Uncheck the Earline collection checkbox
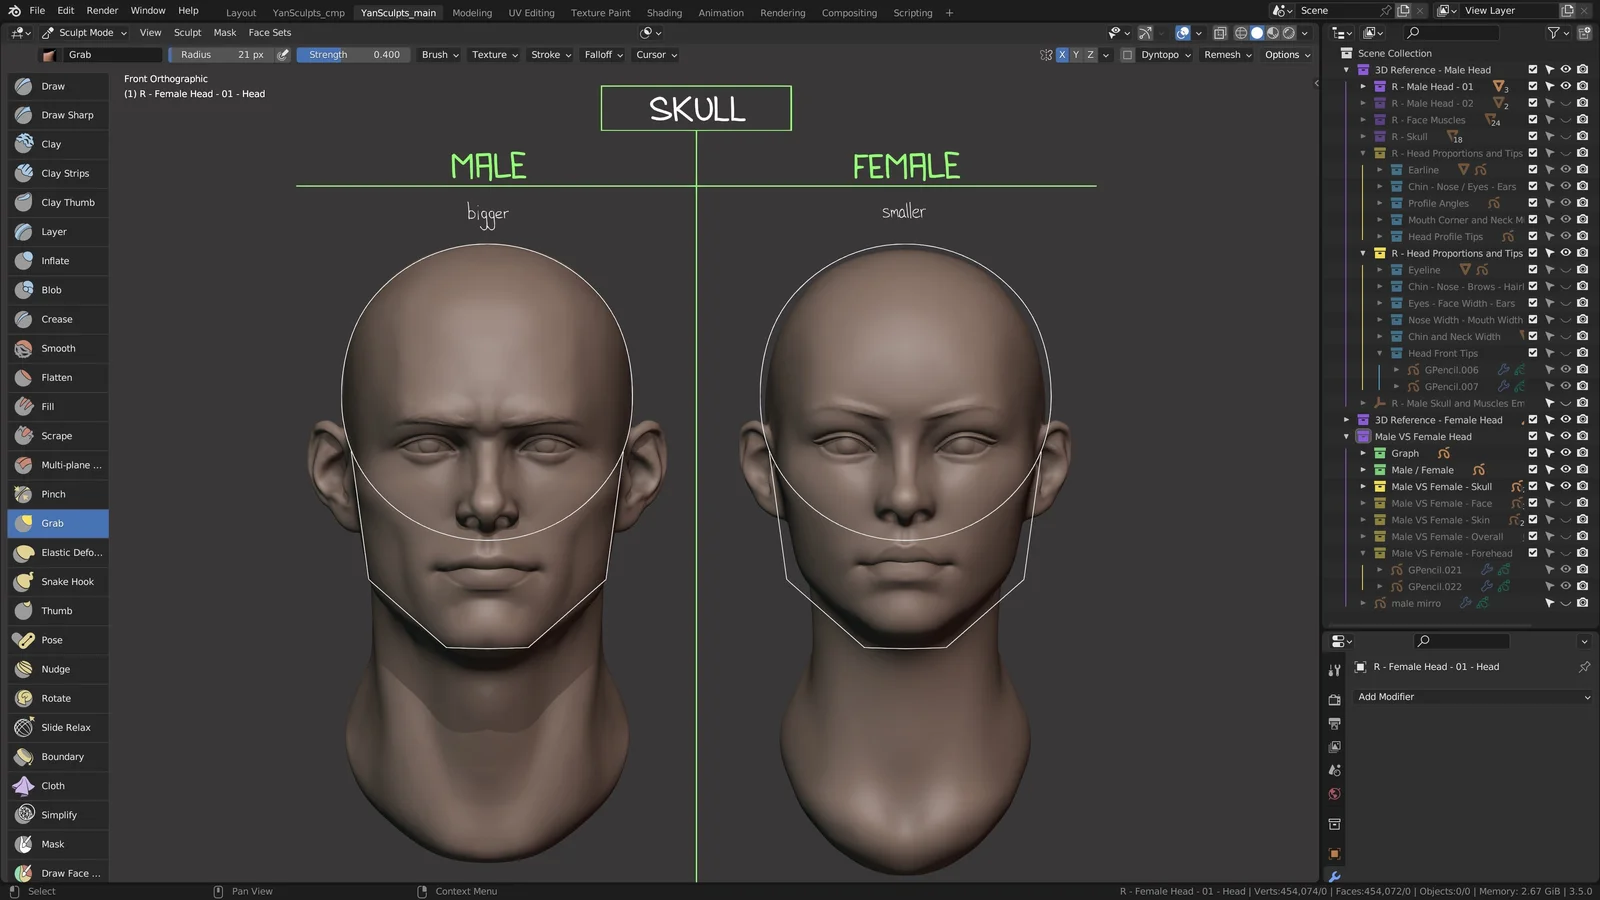Image resolution: width=1600 pixels, height=900 pixels. point(1532,169)
